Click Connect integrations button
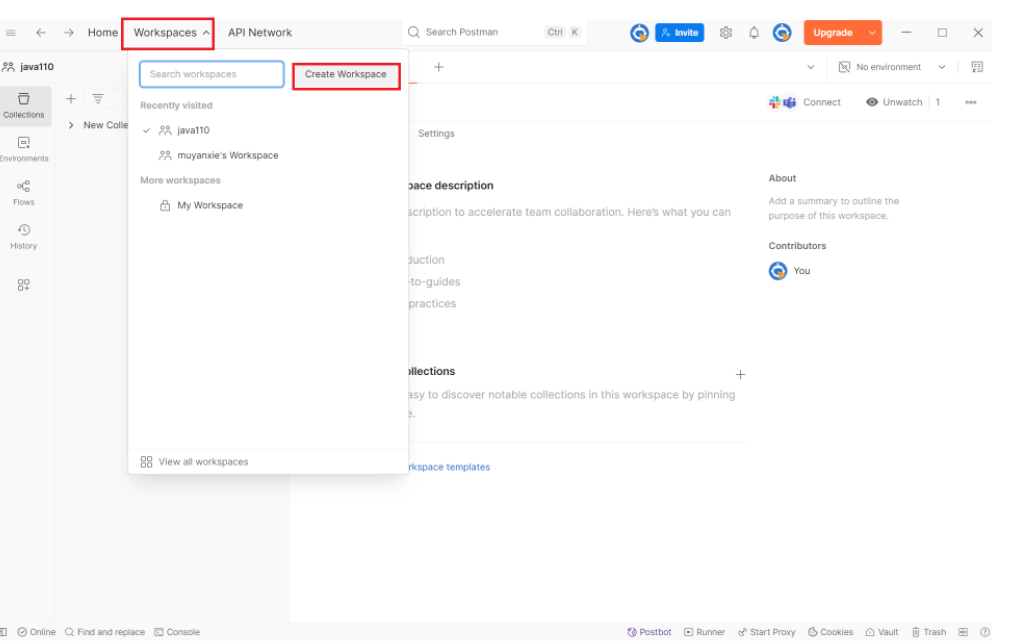The width and height of the screenshot is (1016, 641). pos(804,102)
